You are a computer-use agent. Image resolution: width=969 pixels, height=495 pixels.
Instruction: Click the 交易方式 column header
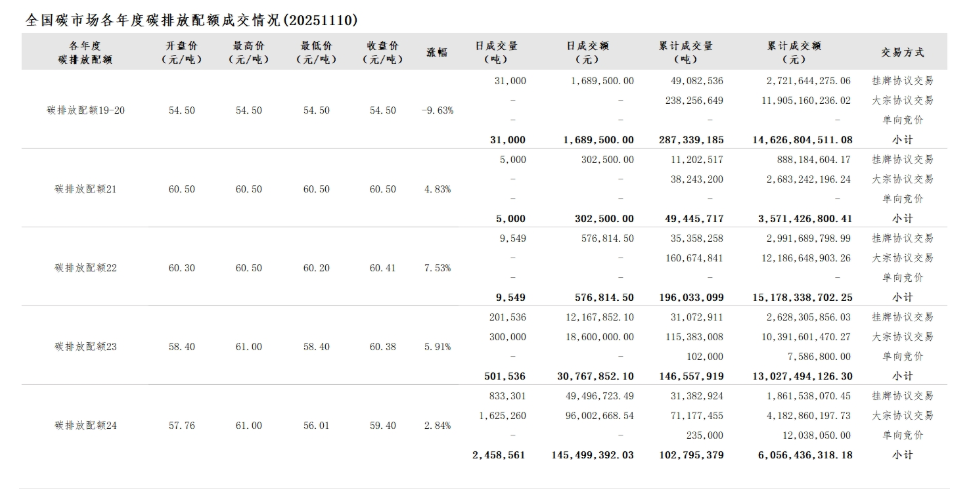click(x=902, y=53)
